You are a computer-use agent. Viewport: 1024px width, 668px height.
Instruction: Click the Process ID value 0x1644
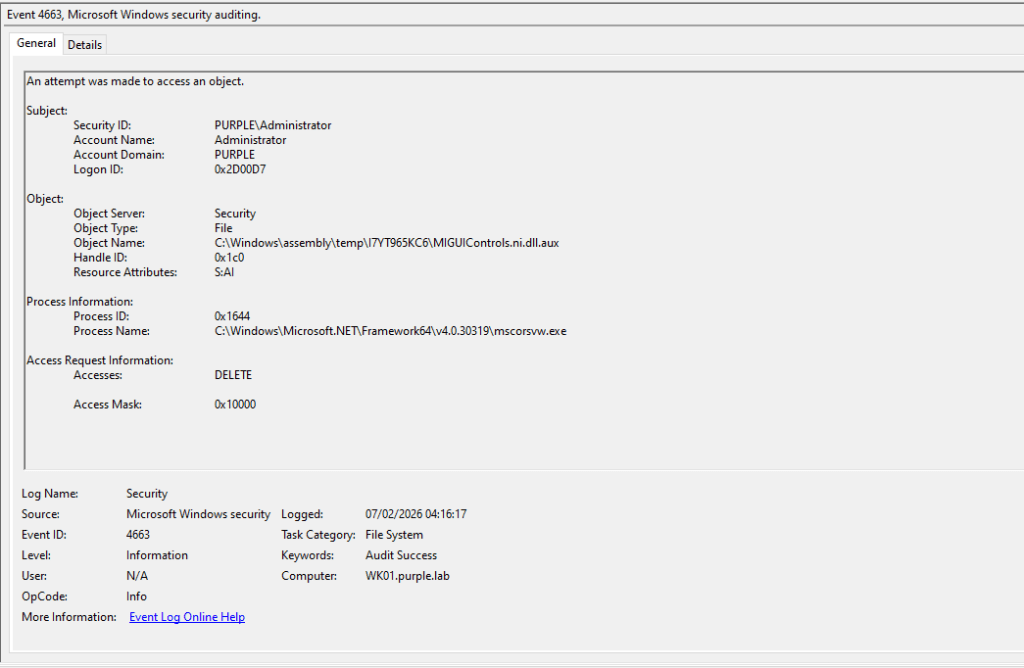pos(231,316)
